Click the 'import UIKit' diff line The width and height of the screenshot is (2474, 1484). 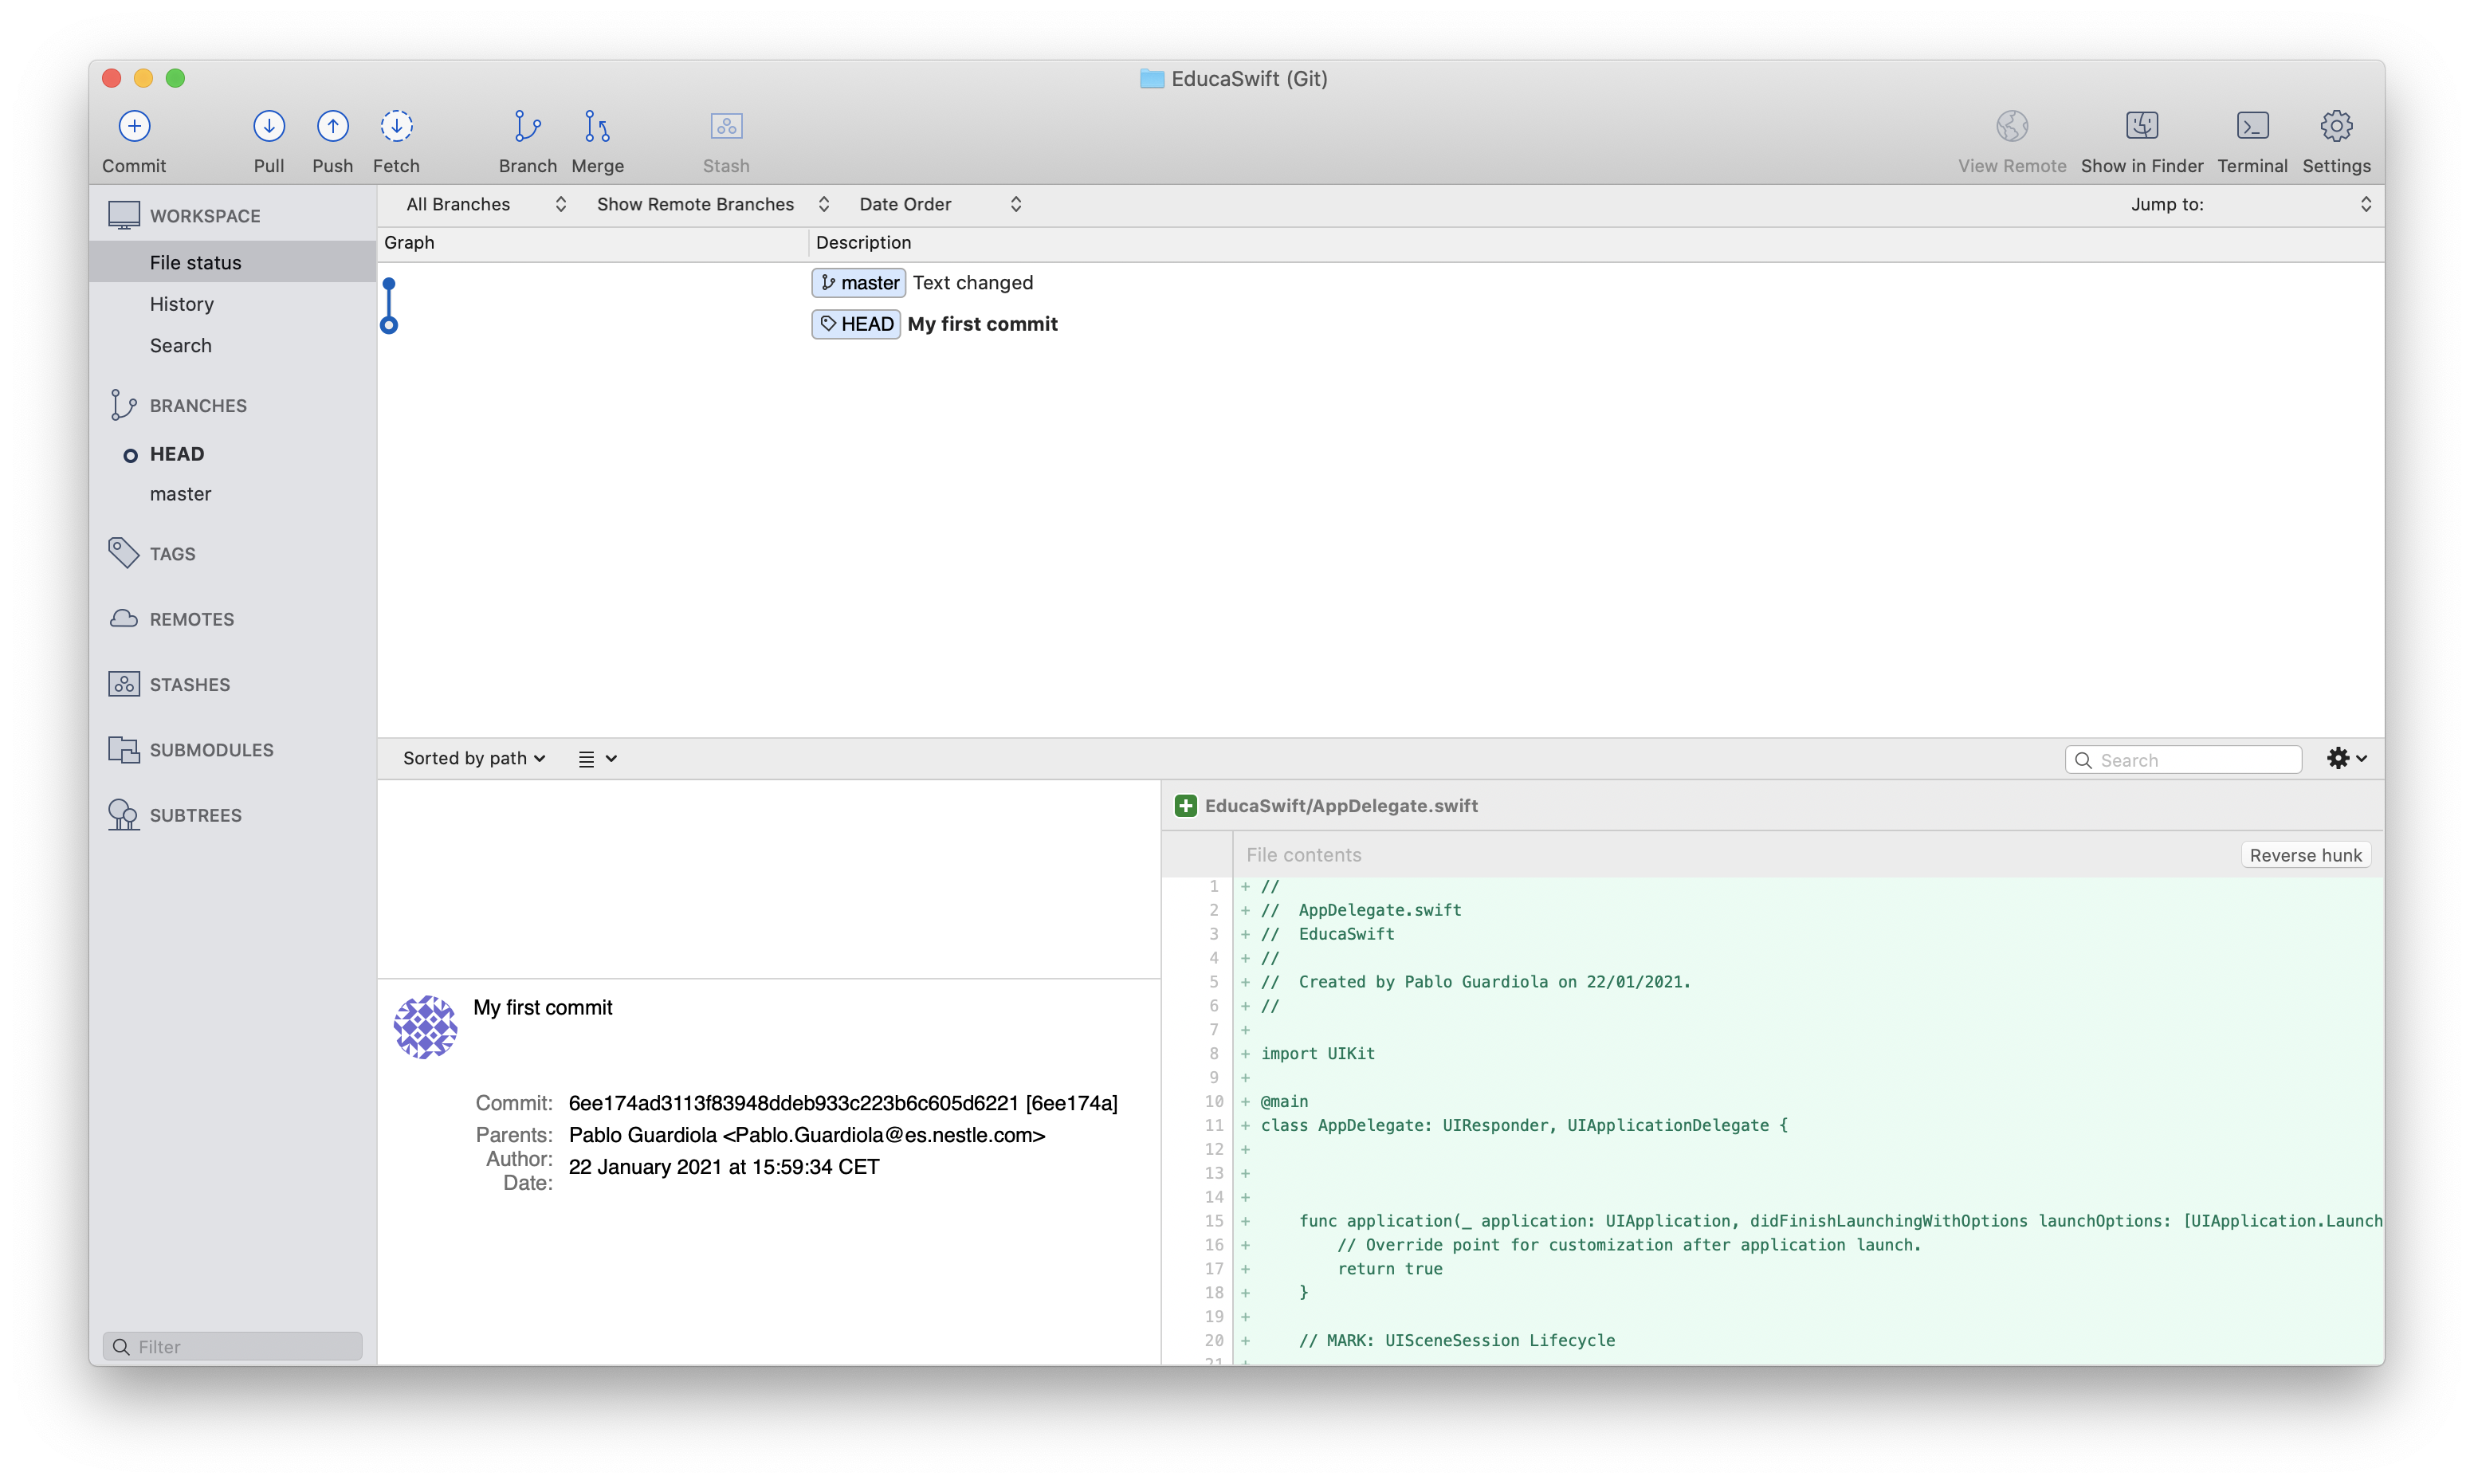pyautogui.click(x=1317, y=1053)
